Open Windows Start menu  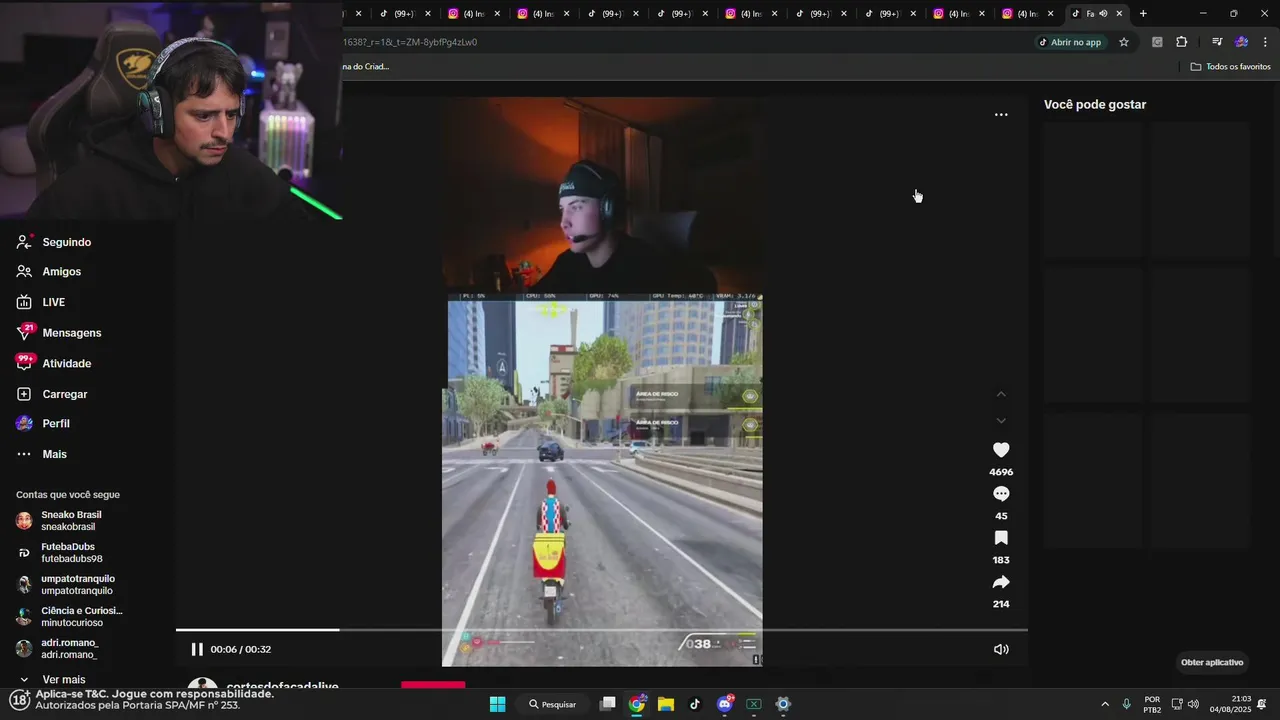497,704
